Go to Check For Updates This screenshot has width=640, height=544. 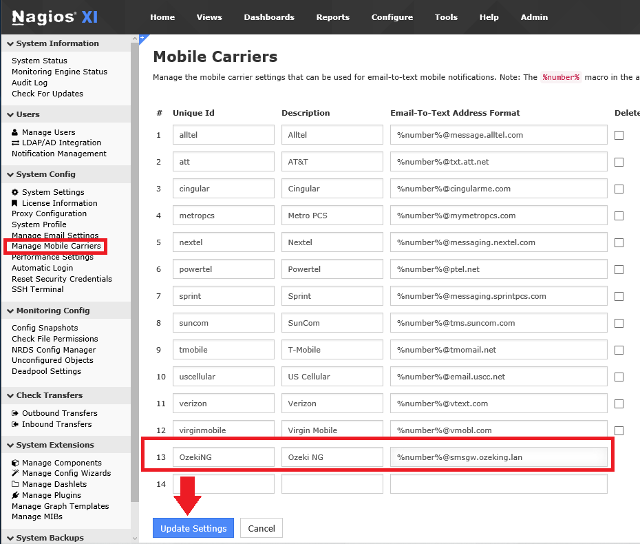pyautogui.click(x=47, y=93)
